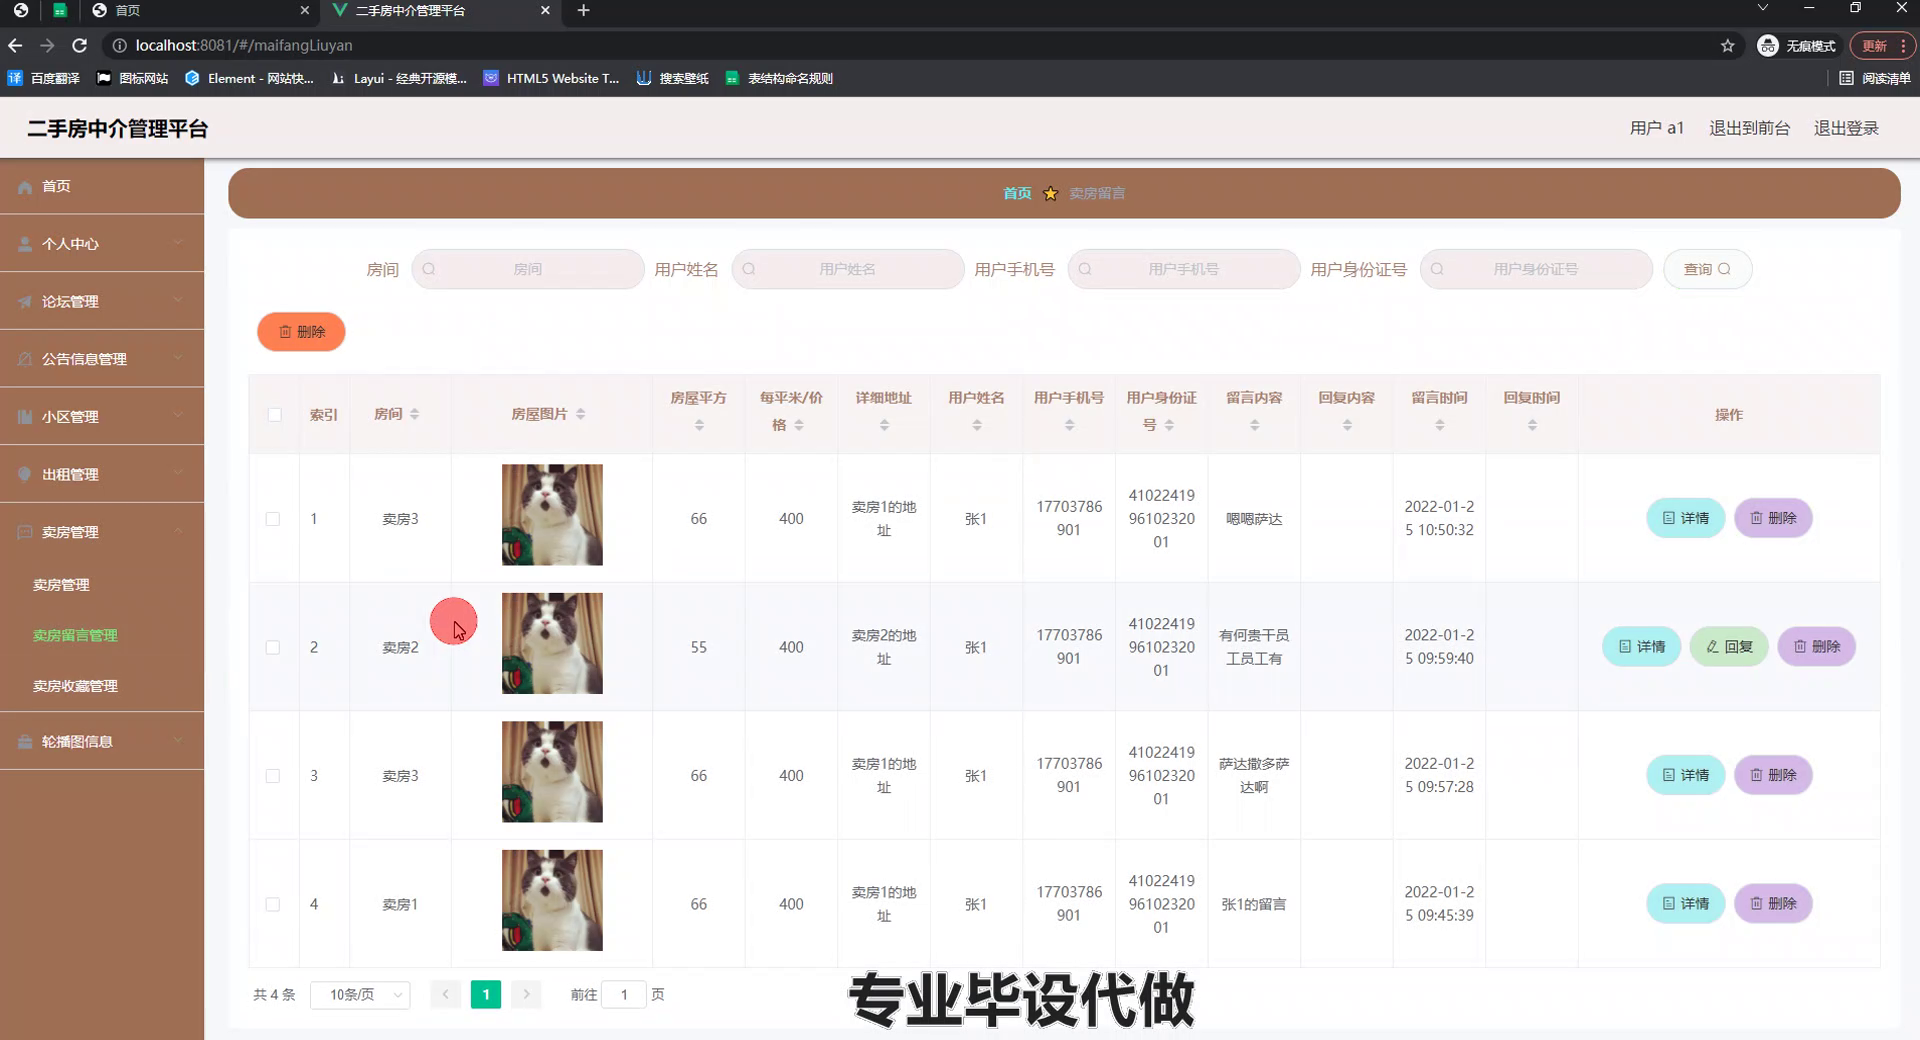Click the 用户身份证号 search input field
The width and height of the screenshot is (1920, 1040).
1535,269
